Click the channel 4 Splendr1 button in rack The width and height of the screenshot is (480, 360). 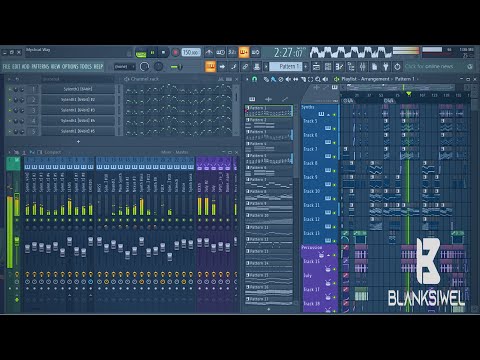(78, 121)
